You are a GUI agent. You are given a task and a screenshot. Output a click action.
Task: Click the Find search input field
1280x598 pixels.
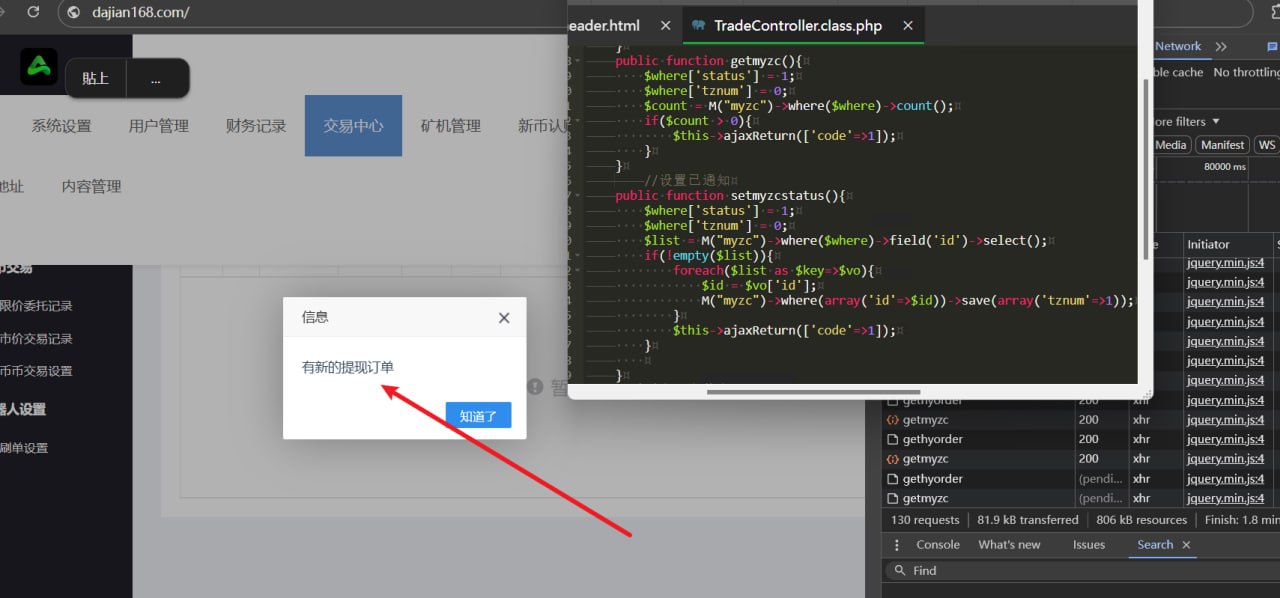[1080, 571]
